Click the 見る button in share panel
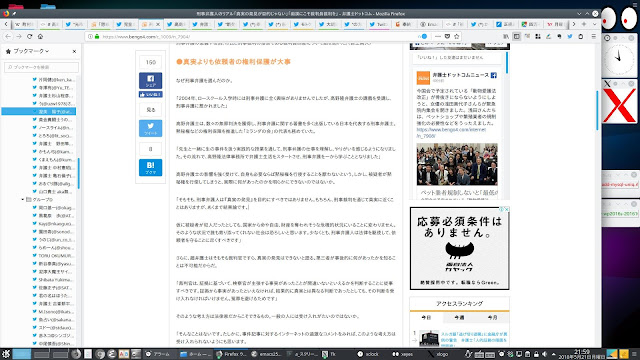The height and width of the screenshot is (360, 640). click(x=151, y=110)
